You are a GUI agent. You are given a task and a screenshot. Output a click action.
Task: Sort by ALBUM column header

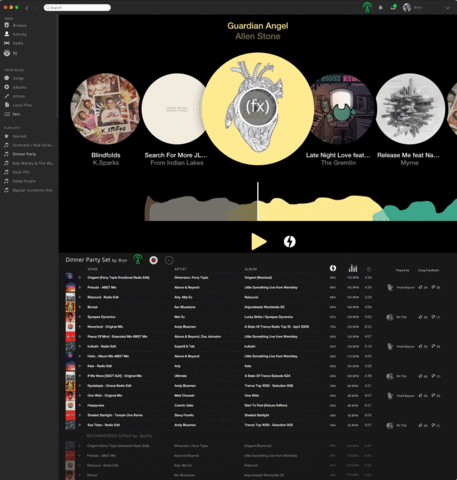[x=251, y=269]
